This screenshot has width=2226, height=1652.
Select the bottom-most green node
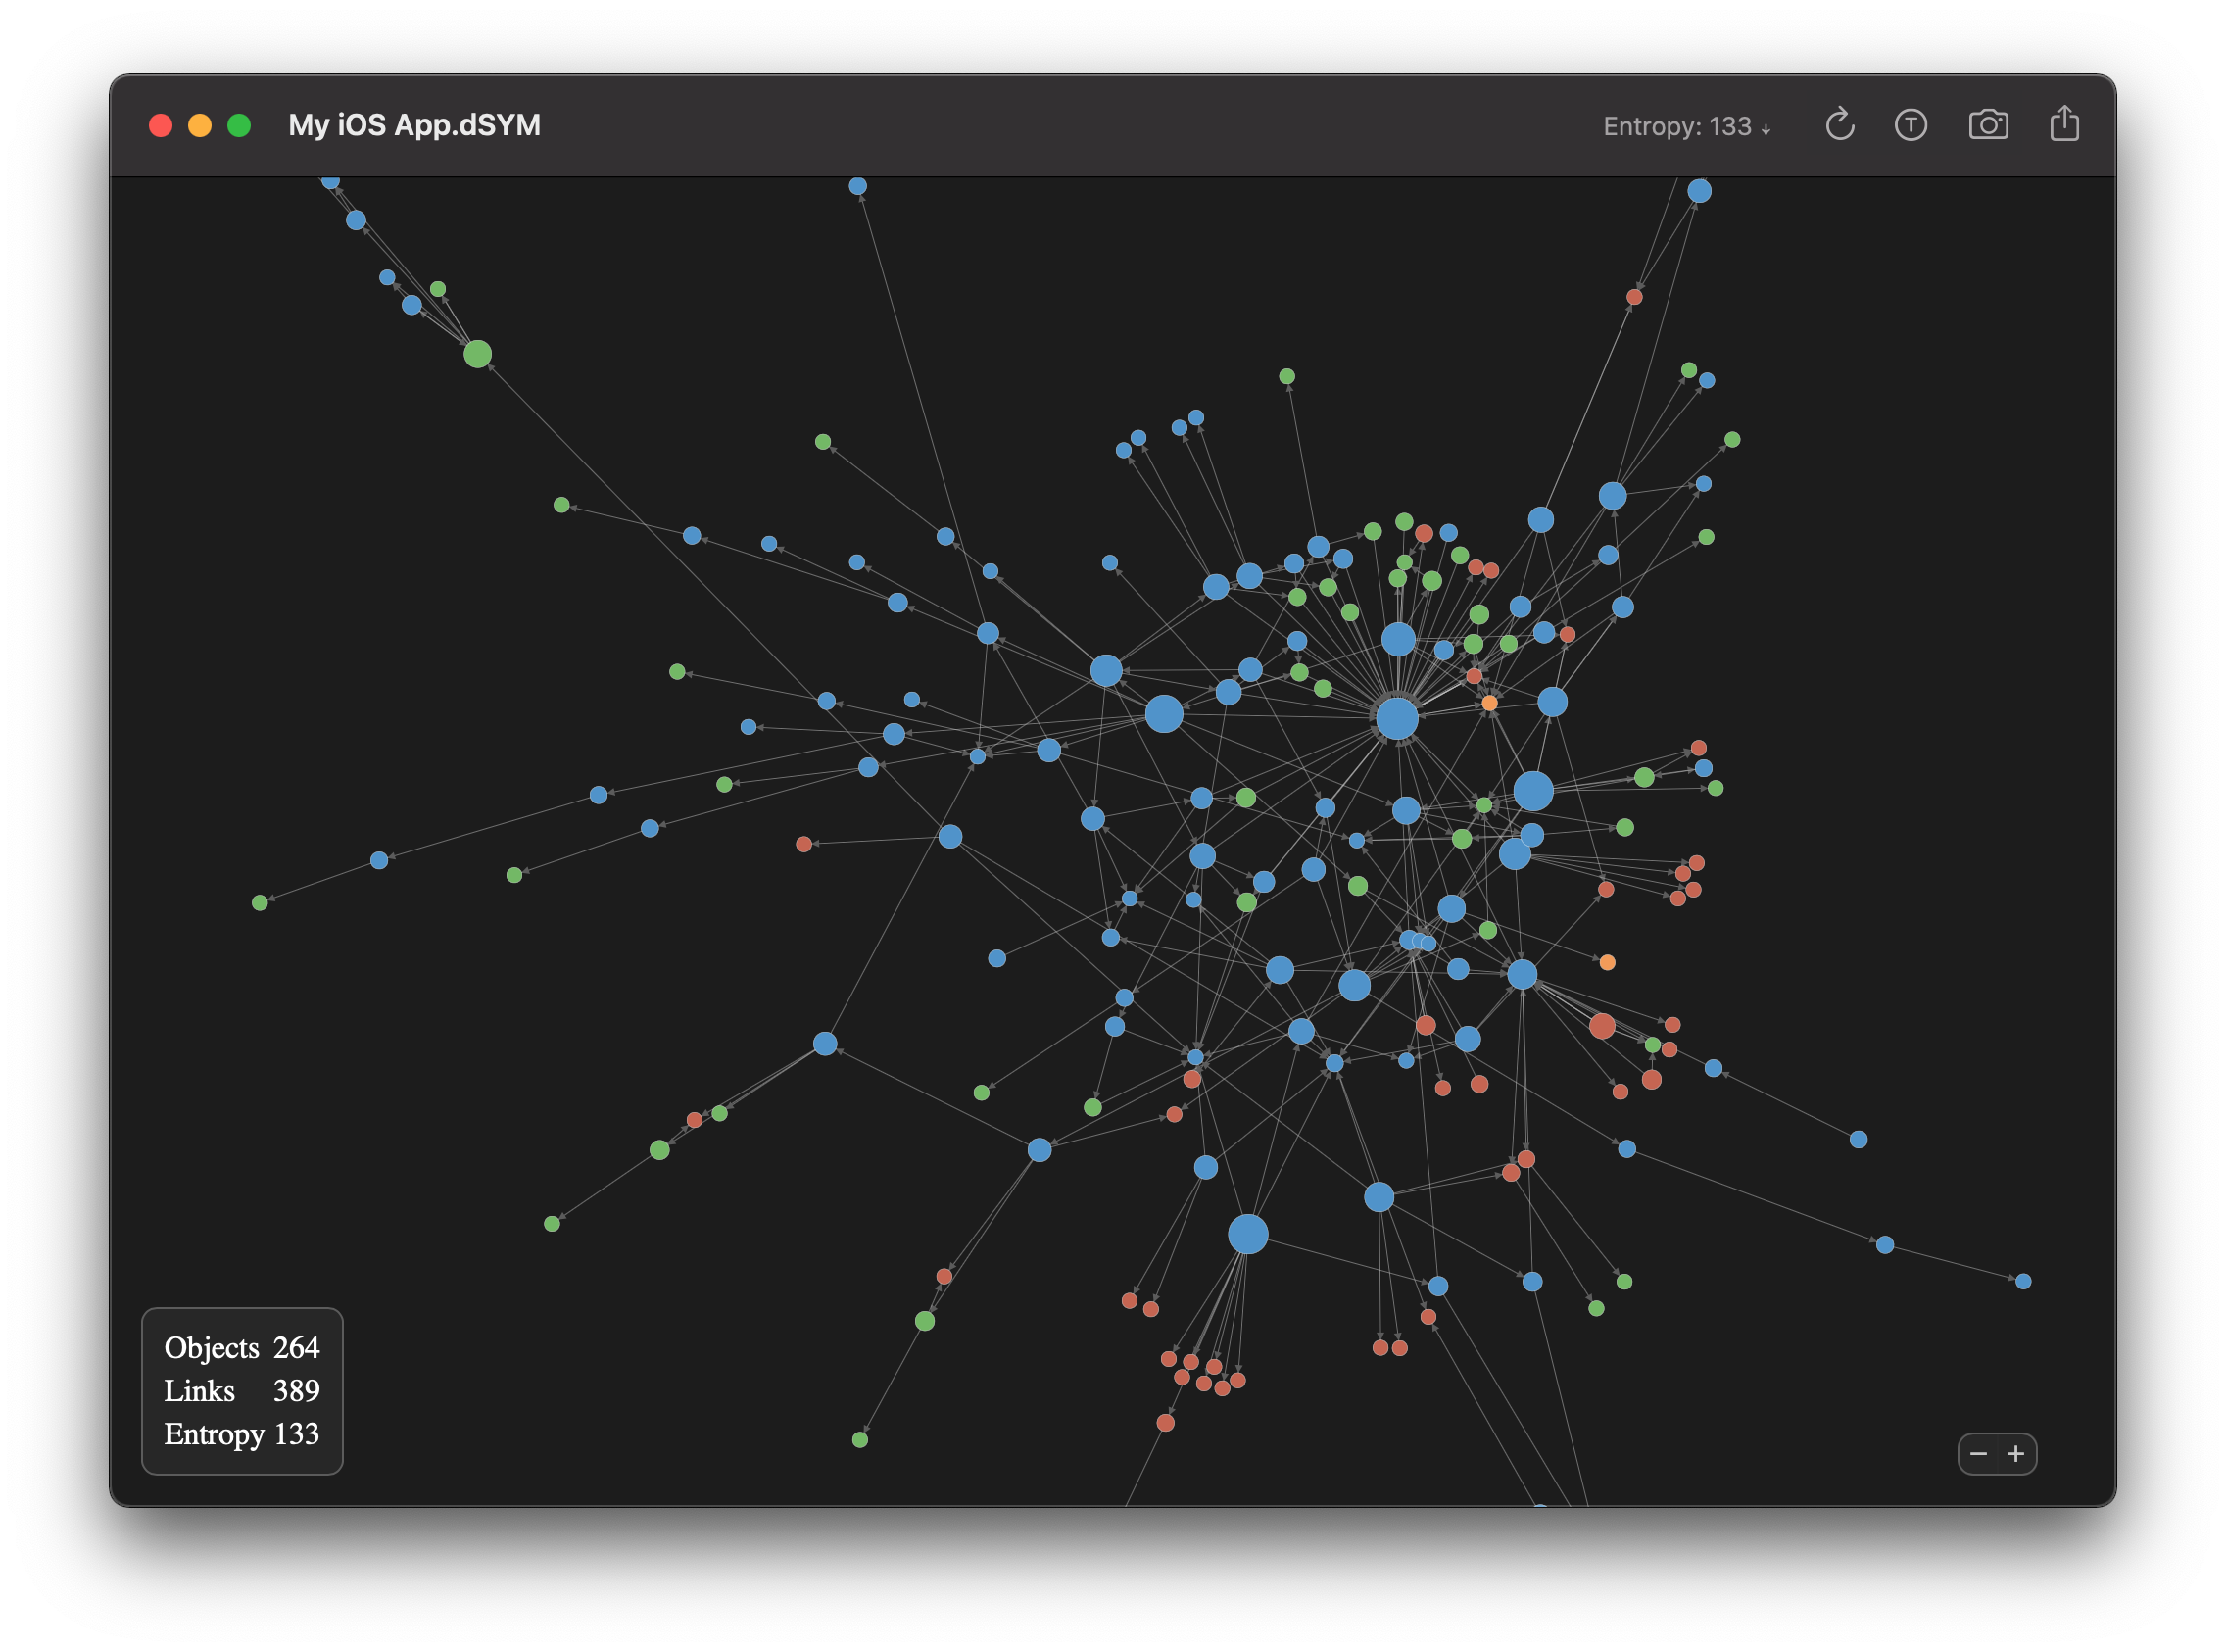pos(860,1440)
